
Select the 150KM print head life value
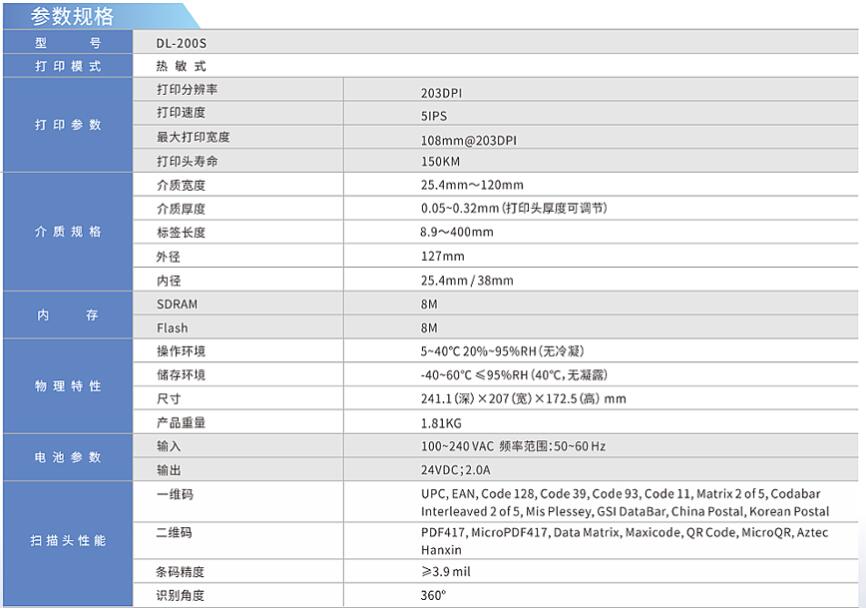tap(441, 162)
